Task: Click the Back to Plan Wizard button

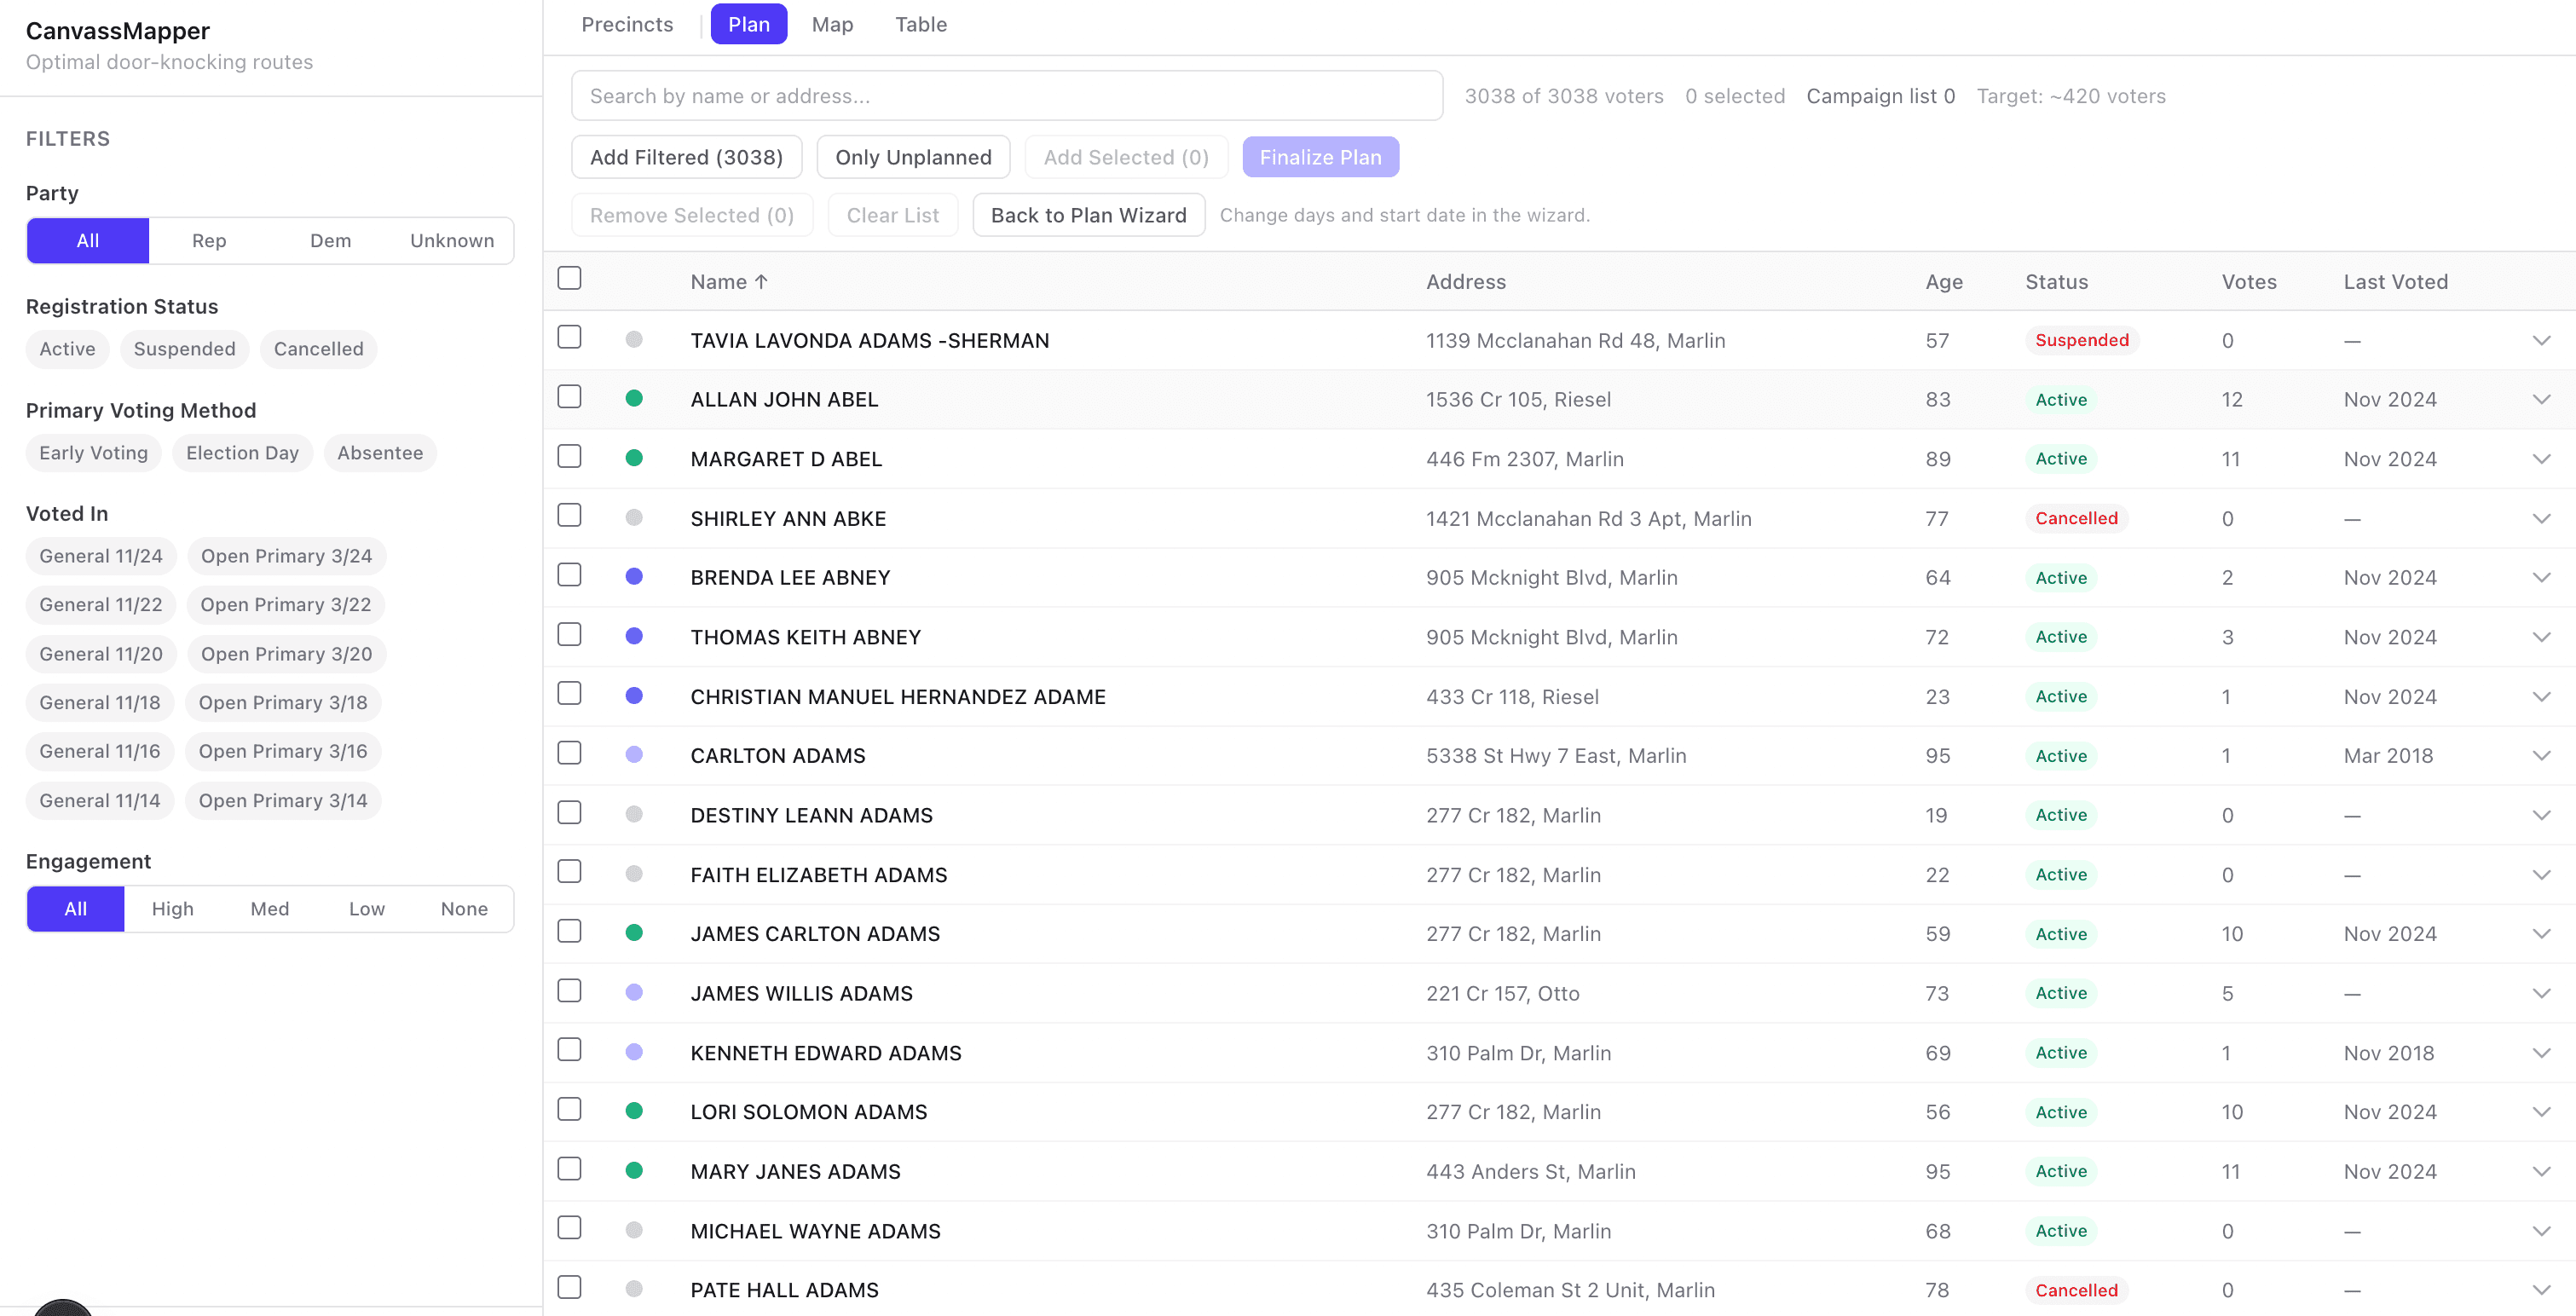Action: (x=1088, y=215)
